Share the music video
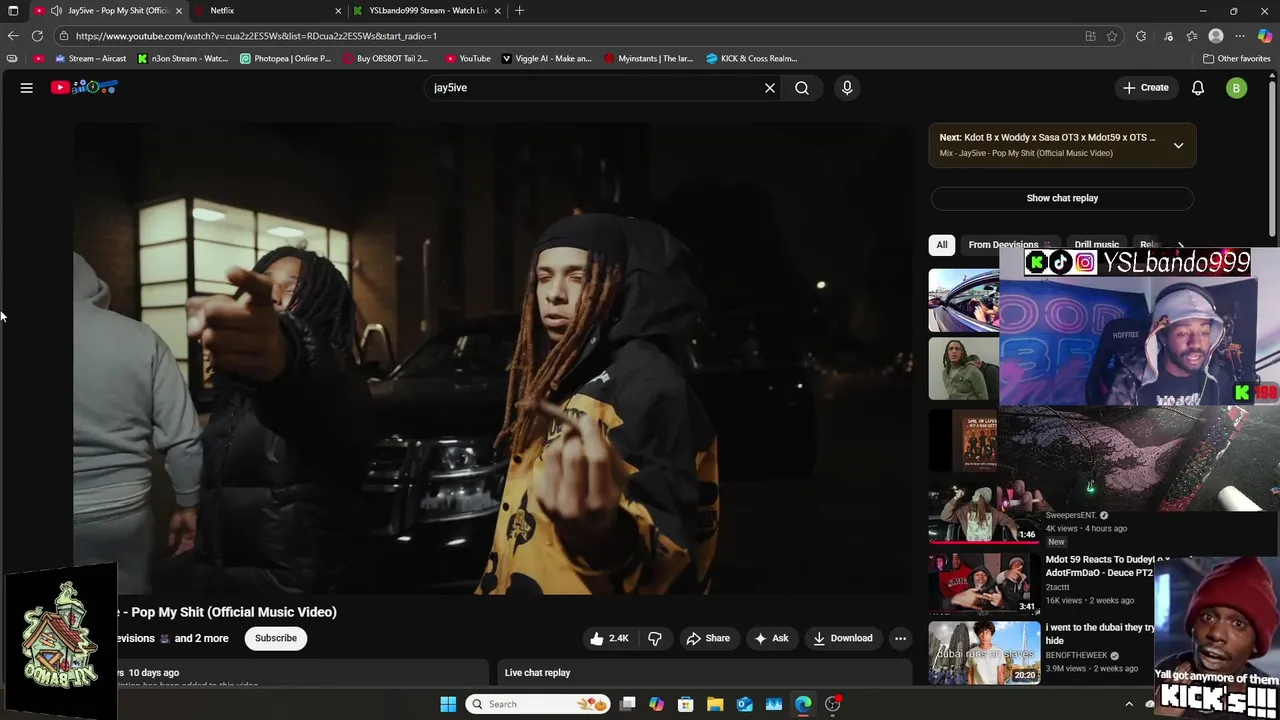The width and height of the screenshot is (1280, 720). (708, 638)
